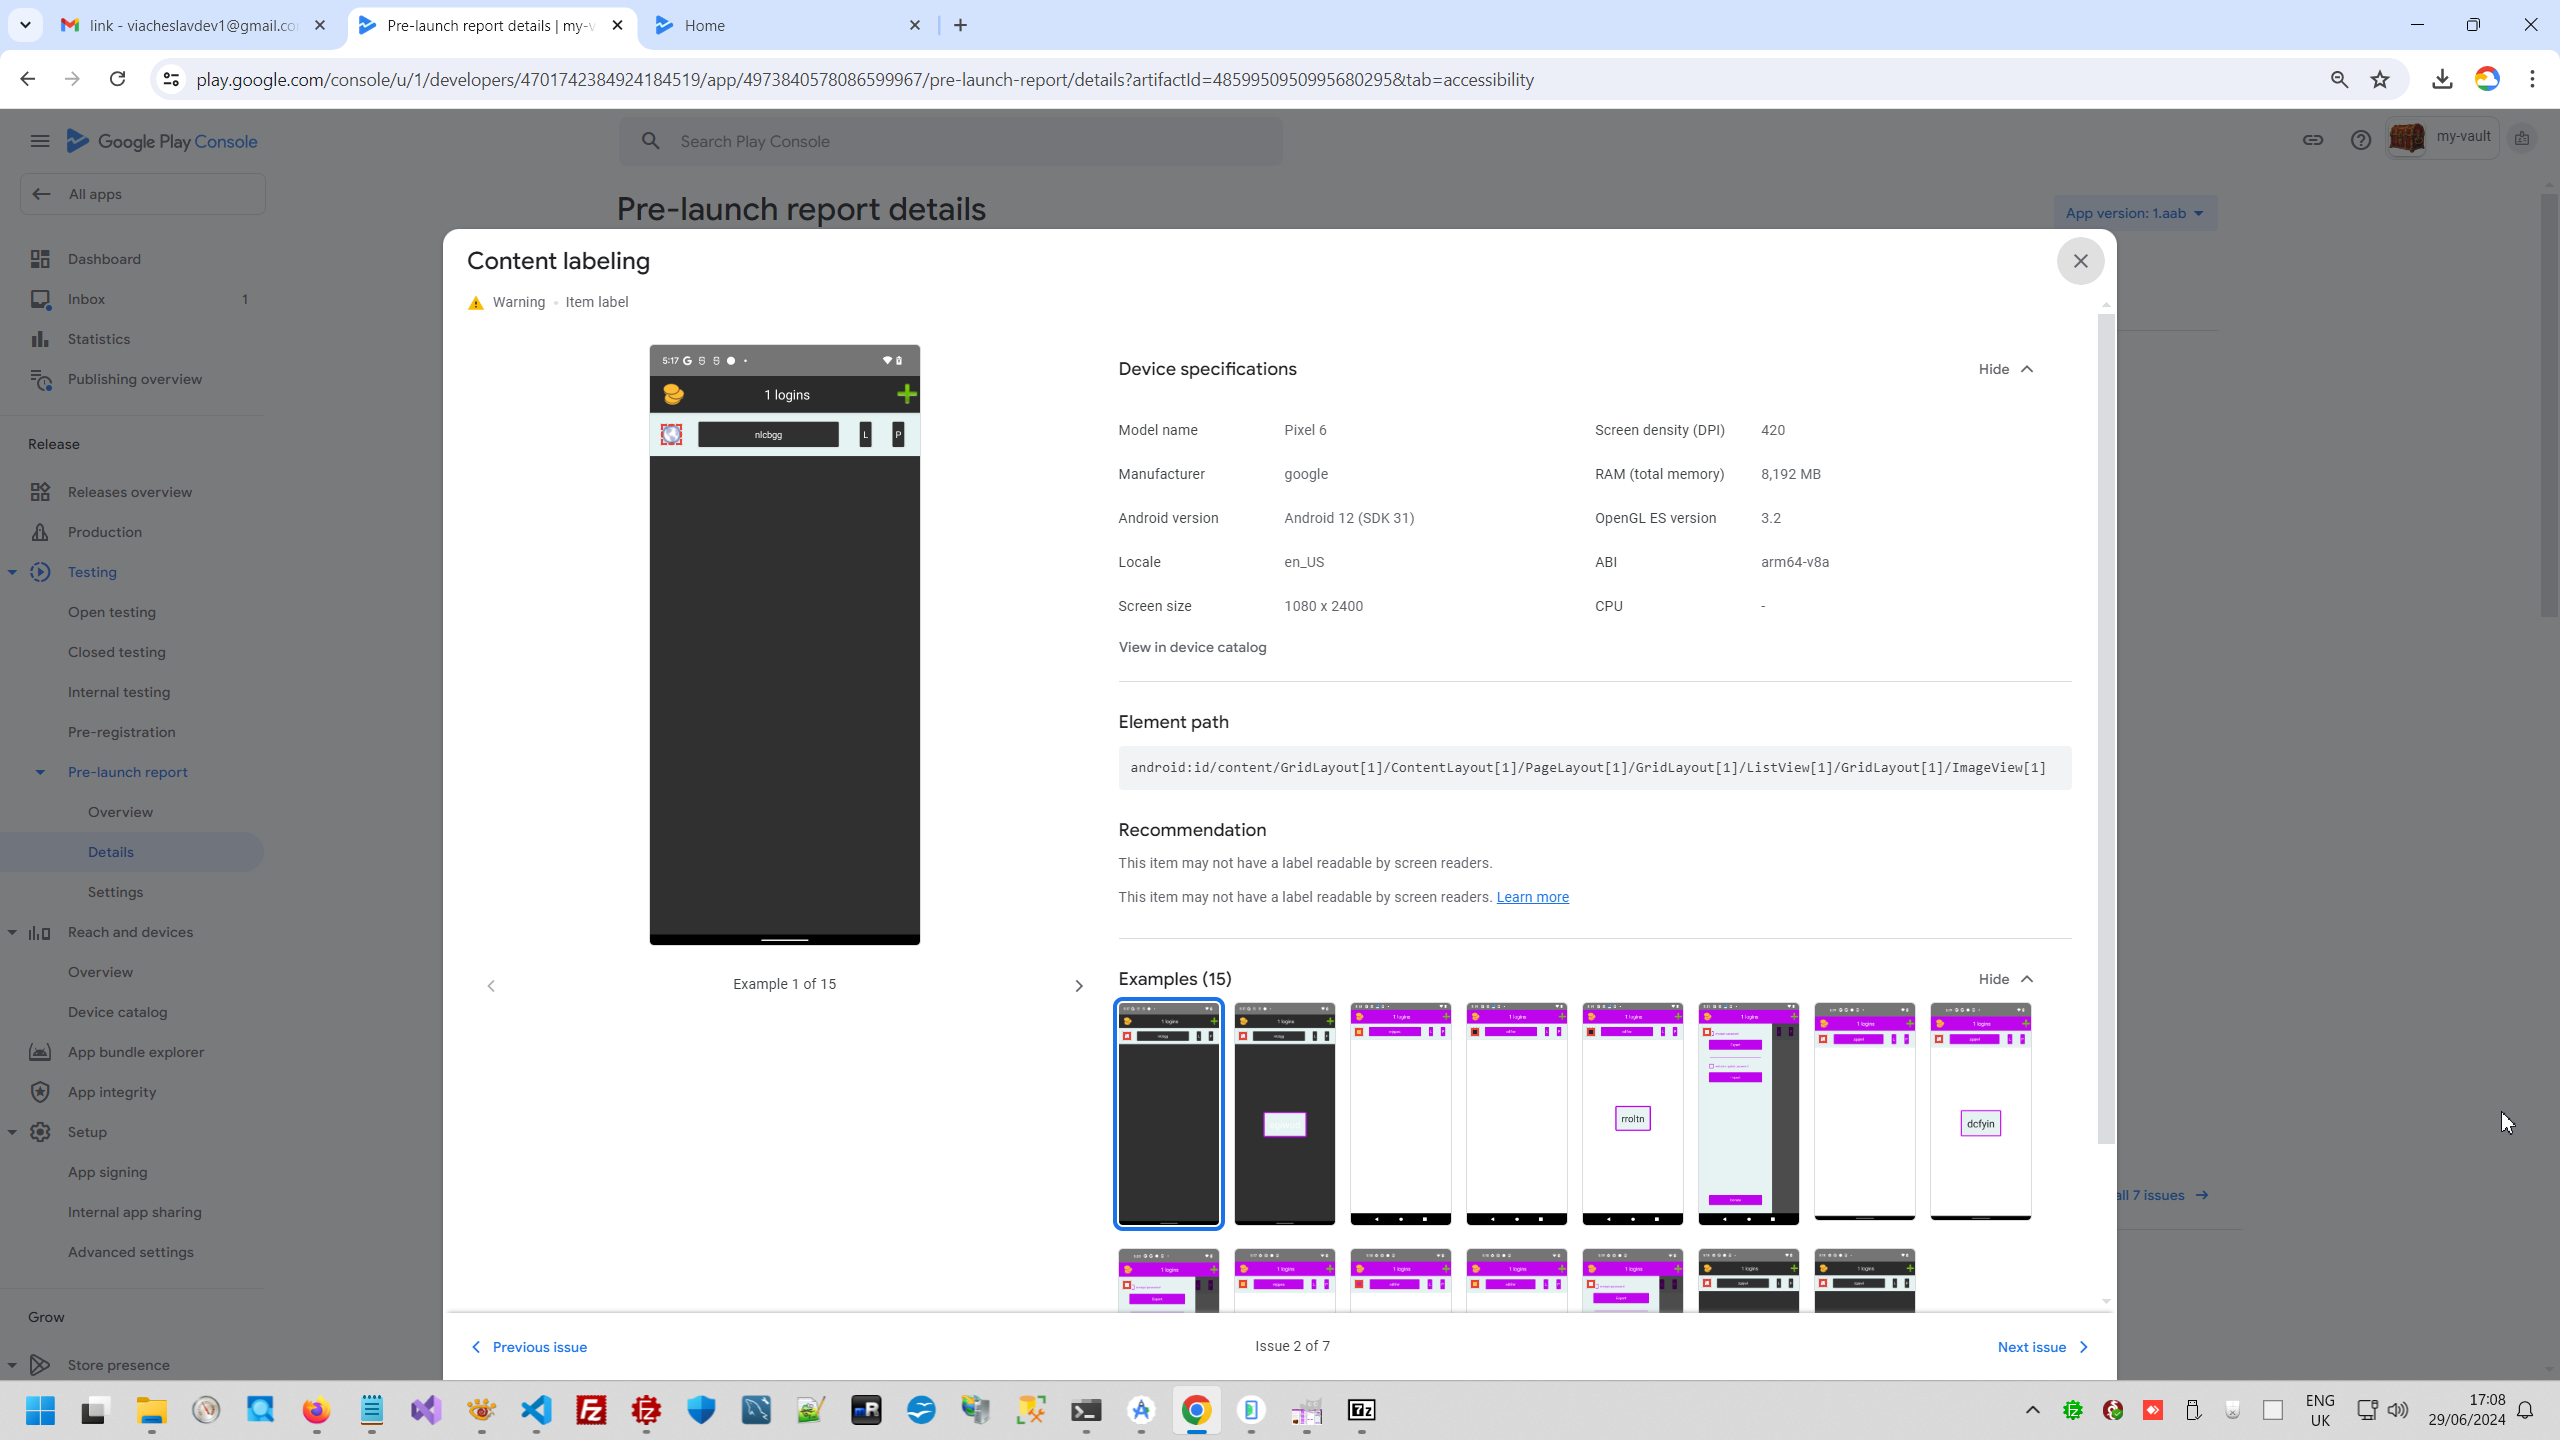
Task: Launch FileZilla from the taskbar
Action: [592, 1410]
